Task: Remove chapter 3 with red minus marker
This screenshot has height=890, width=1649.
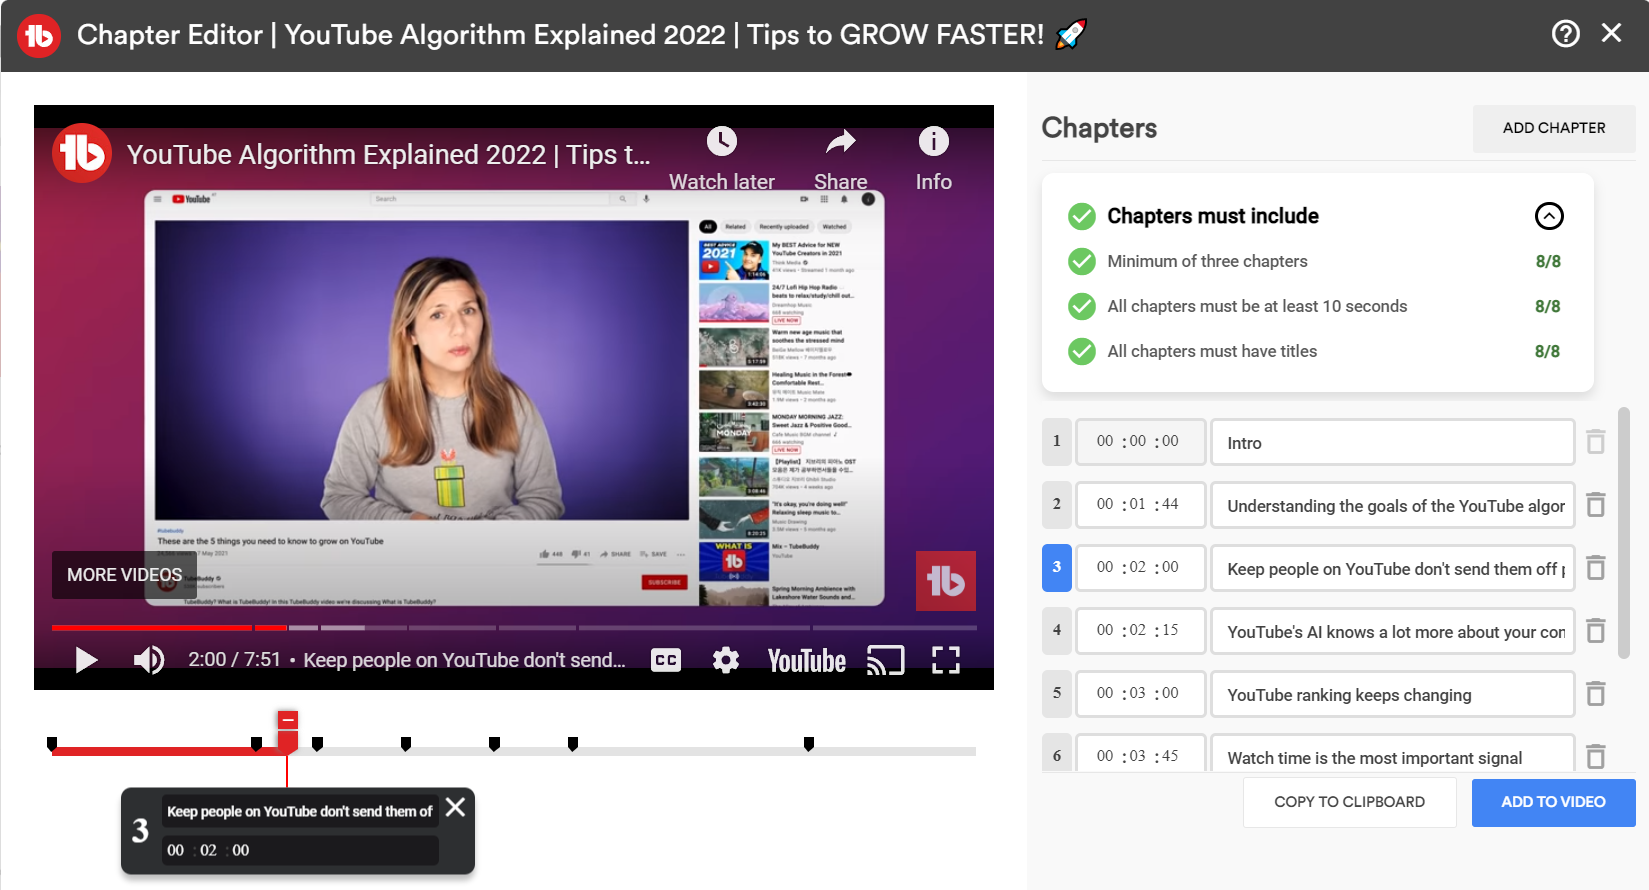Action: [x=288, y=720]
